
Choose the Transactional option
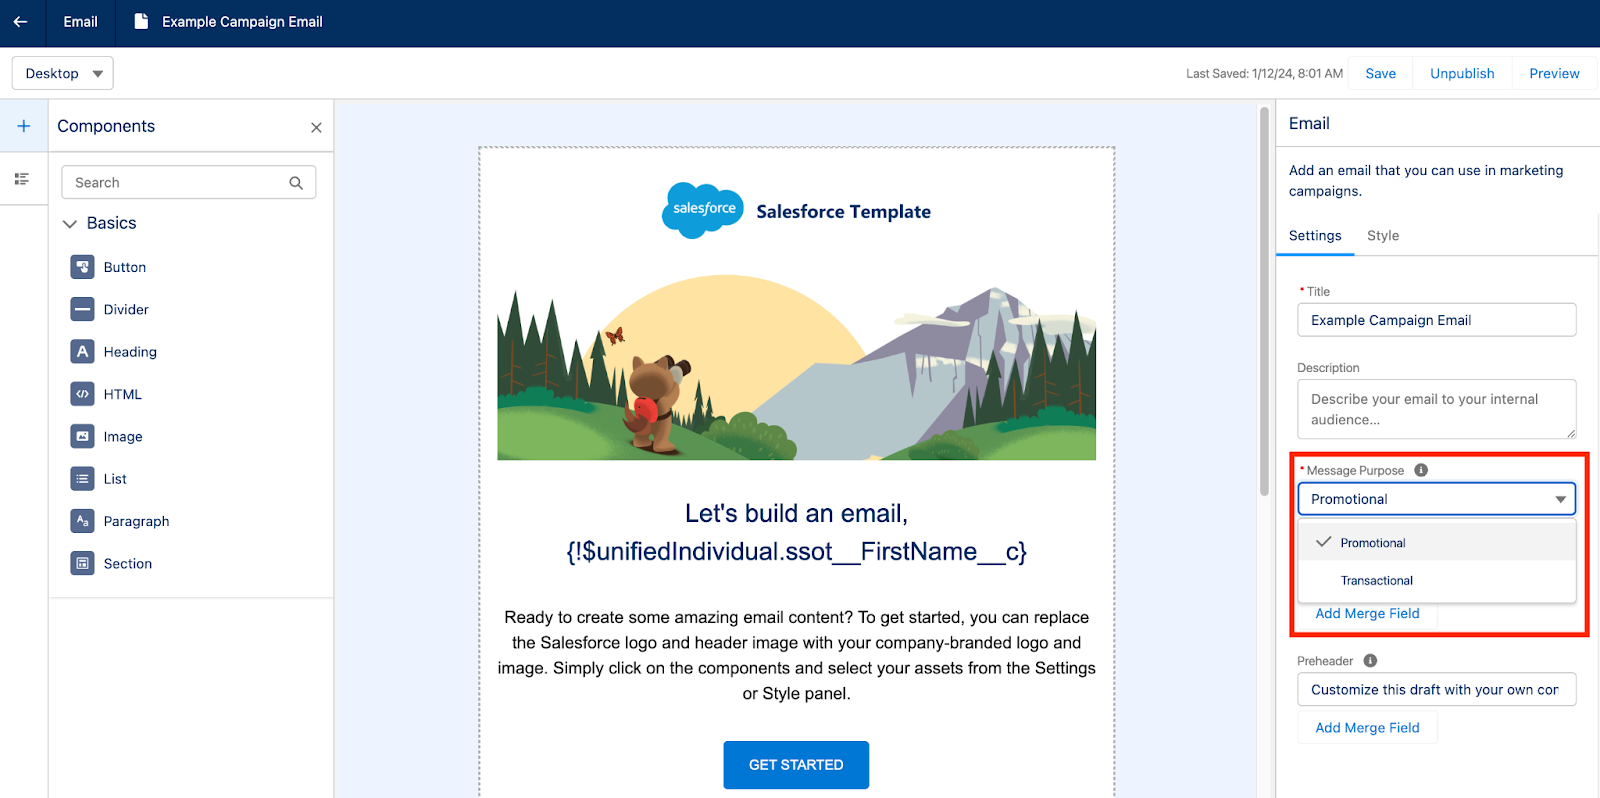click(1436, 580)
